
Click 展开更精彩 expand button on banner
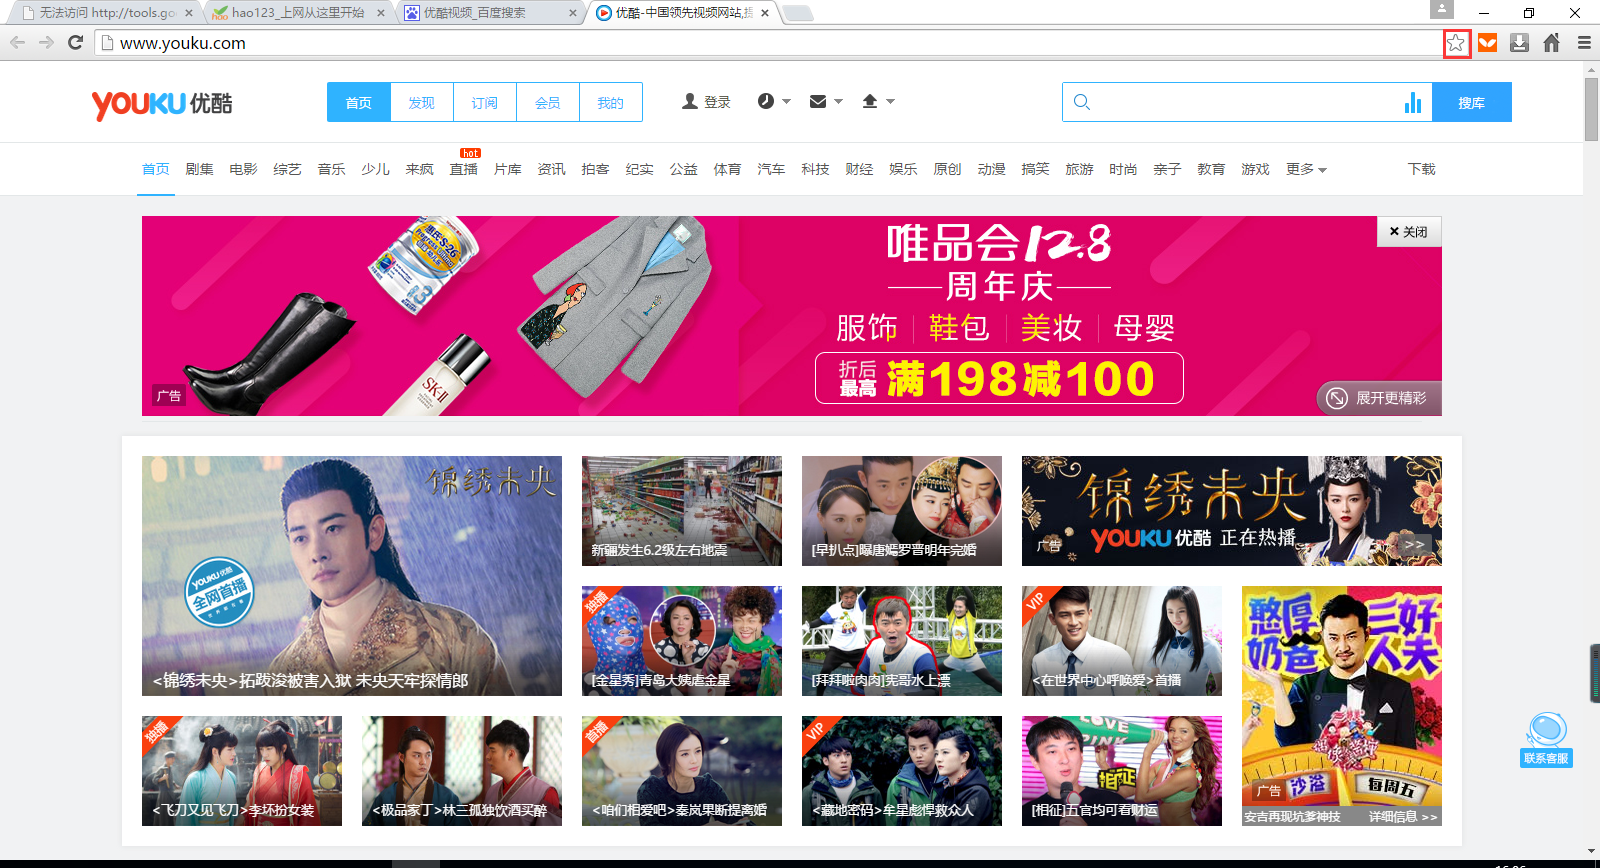click(1379, 398)
